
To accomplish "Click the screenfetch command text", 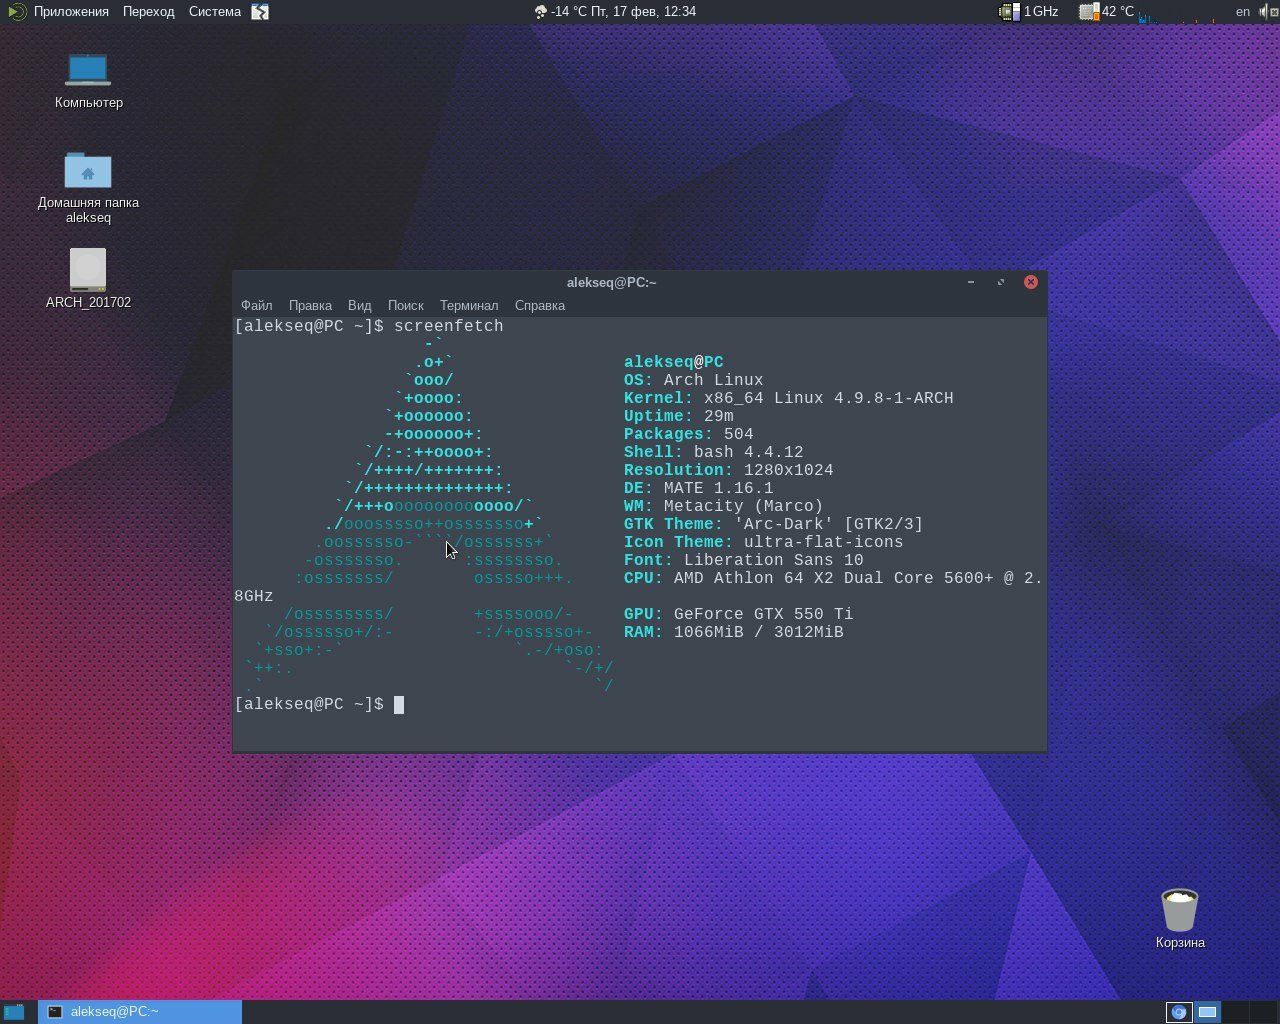I will click(x=448, y=326).
